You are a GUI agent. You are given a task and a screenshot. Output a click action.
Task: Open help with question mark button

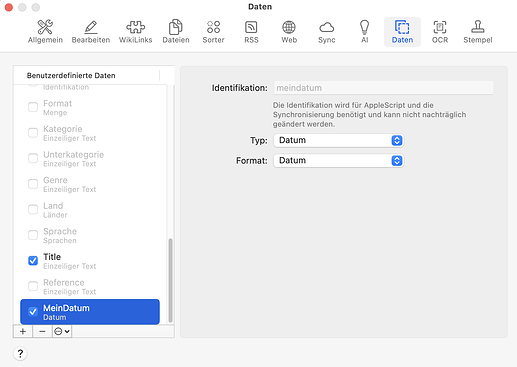pos(20,353)
